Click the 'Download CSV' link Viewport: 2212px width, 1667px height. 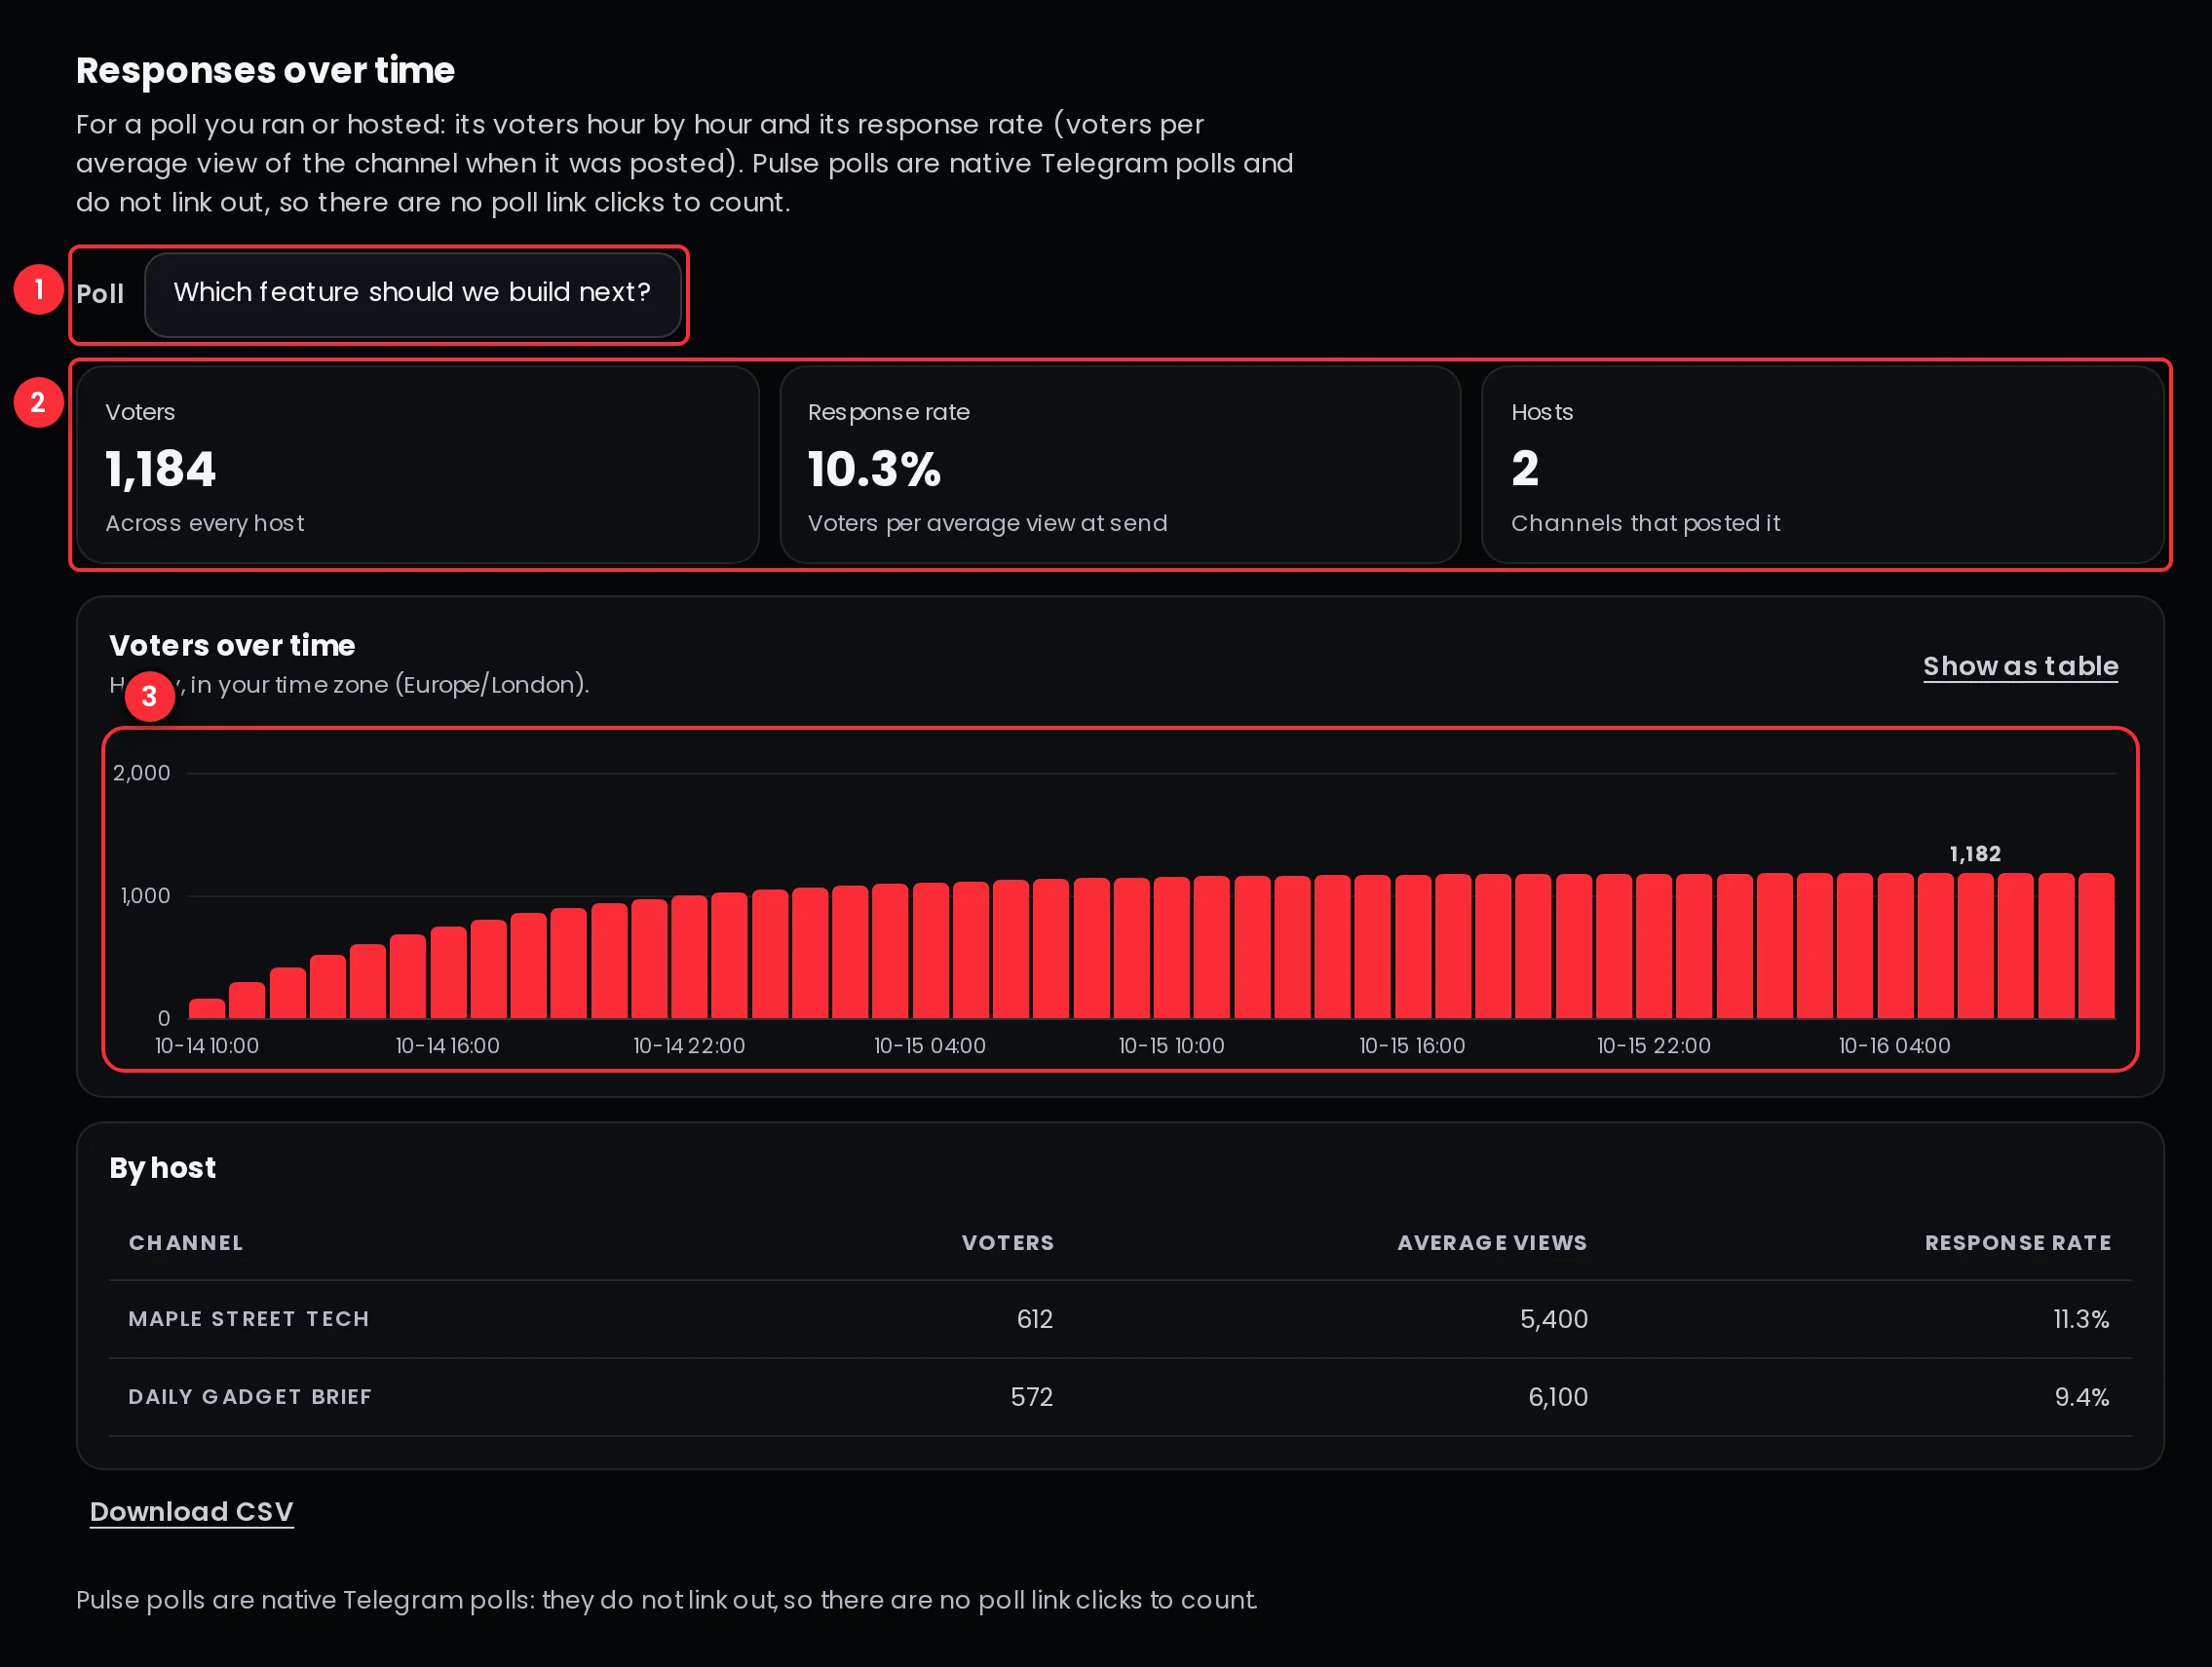(191, 1511)
